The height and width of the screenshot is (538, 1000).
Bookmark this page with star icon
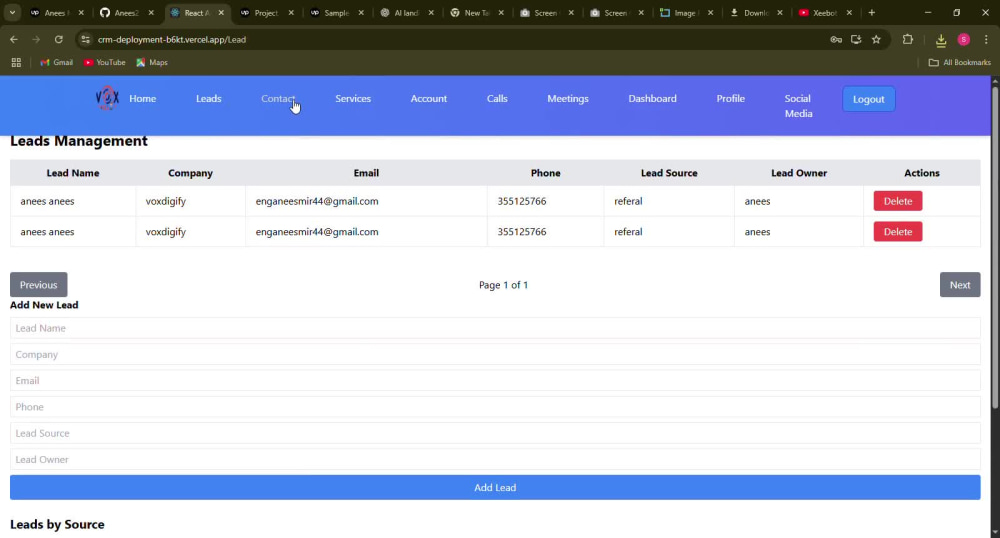(x=876, y=40)
